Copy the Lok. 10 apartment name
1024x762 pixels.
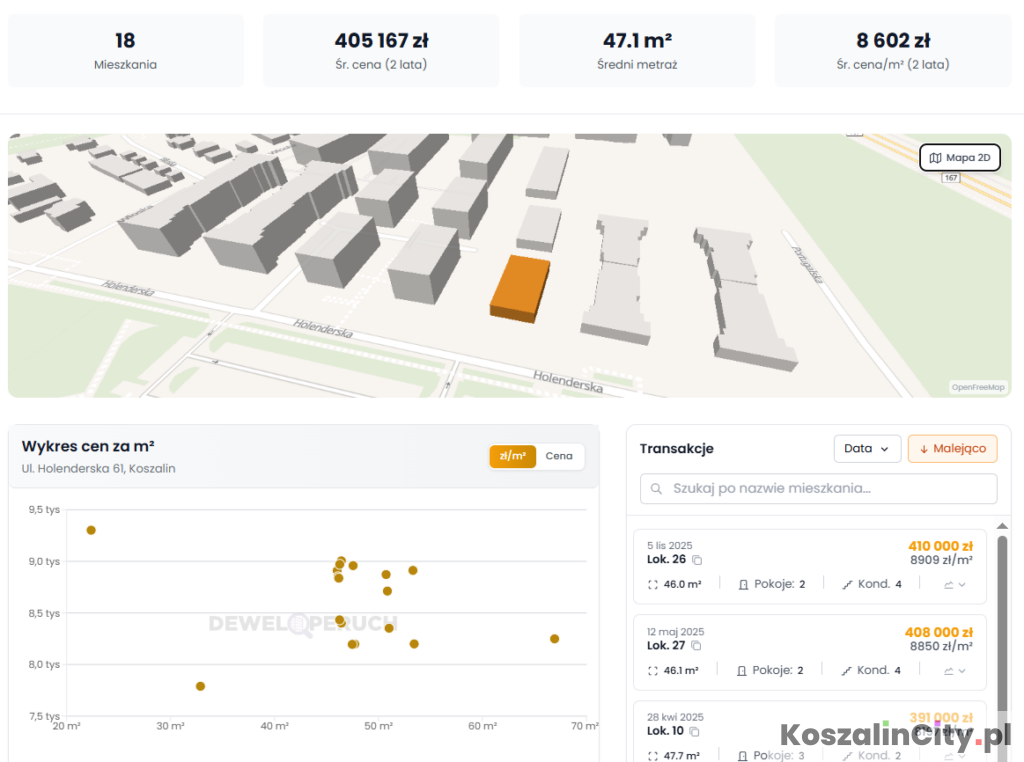(695, 731)
